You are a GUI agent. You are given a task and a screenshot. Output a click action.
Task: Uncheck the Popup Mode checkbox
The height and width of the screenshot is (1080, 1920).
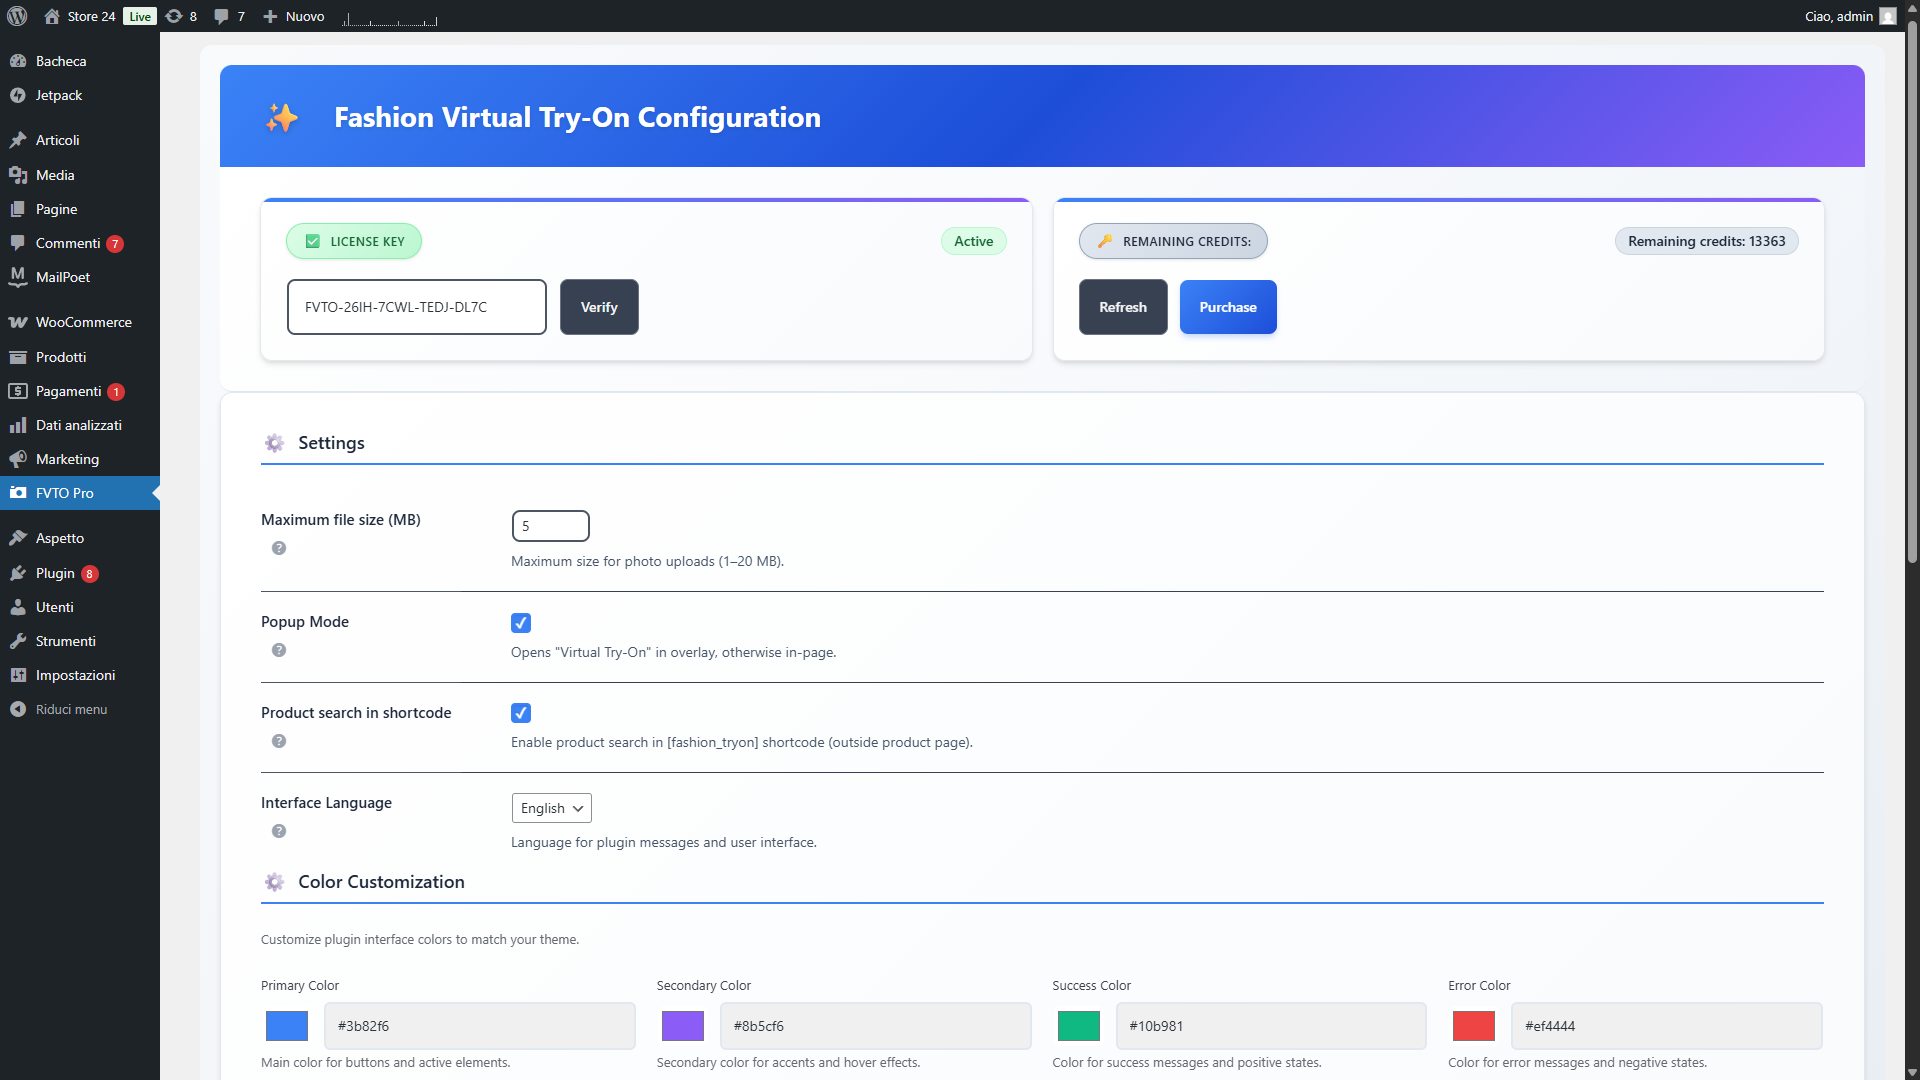click(521, 623)
